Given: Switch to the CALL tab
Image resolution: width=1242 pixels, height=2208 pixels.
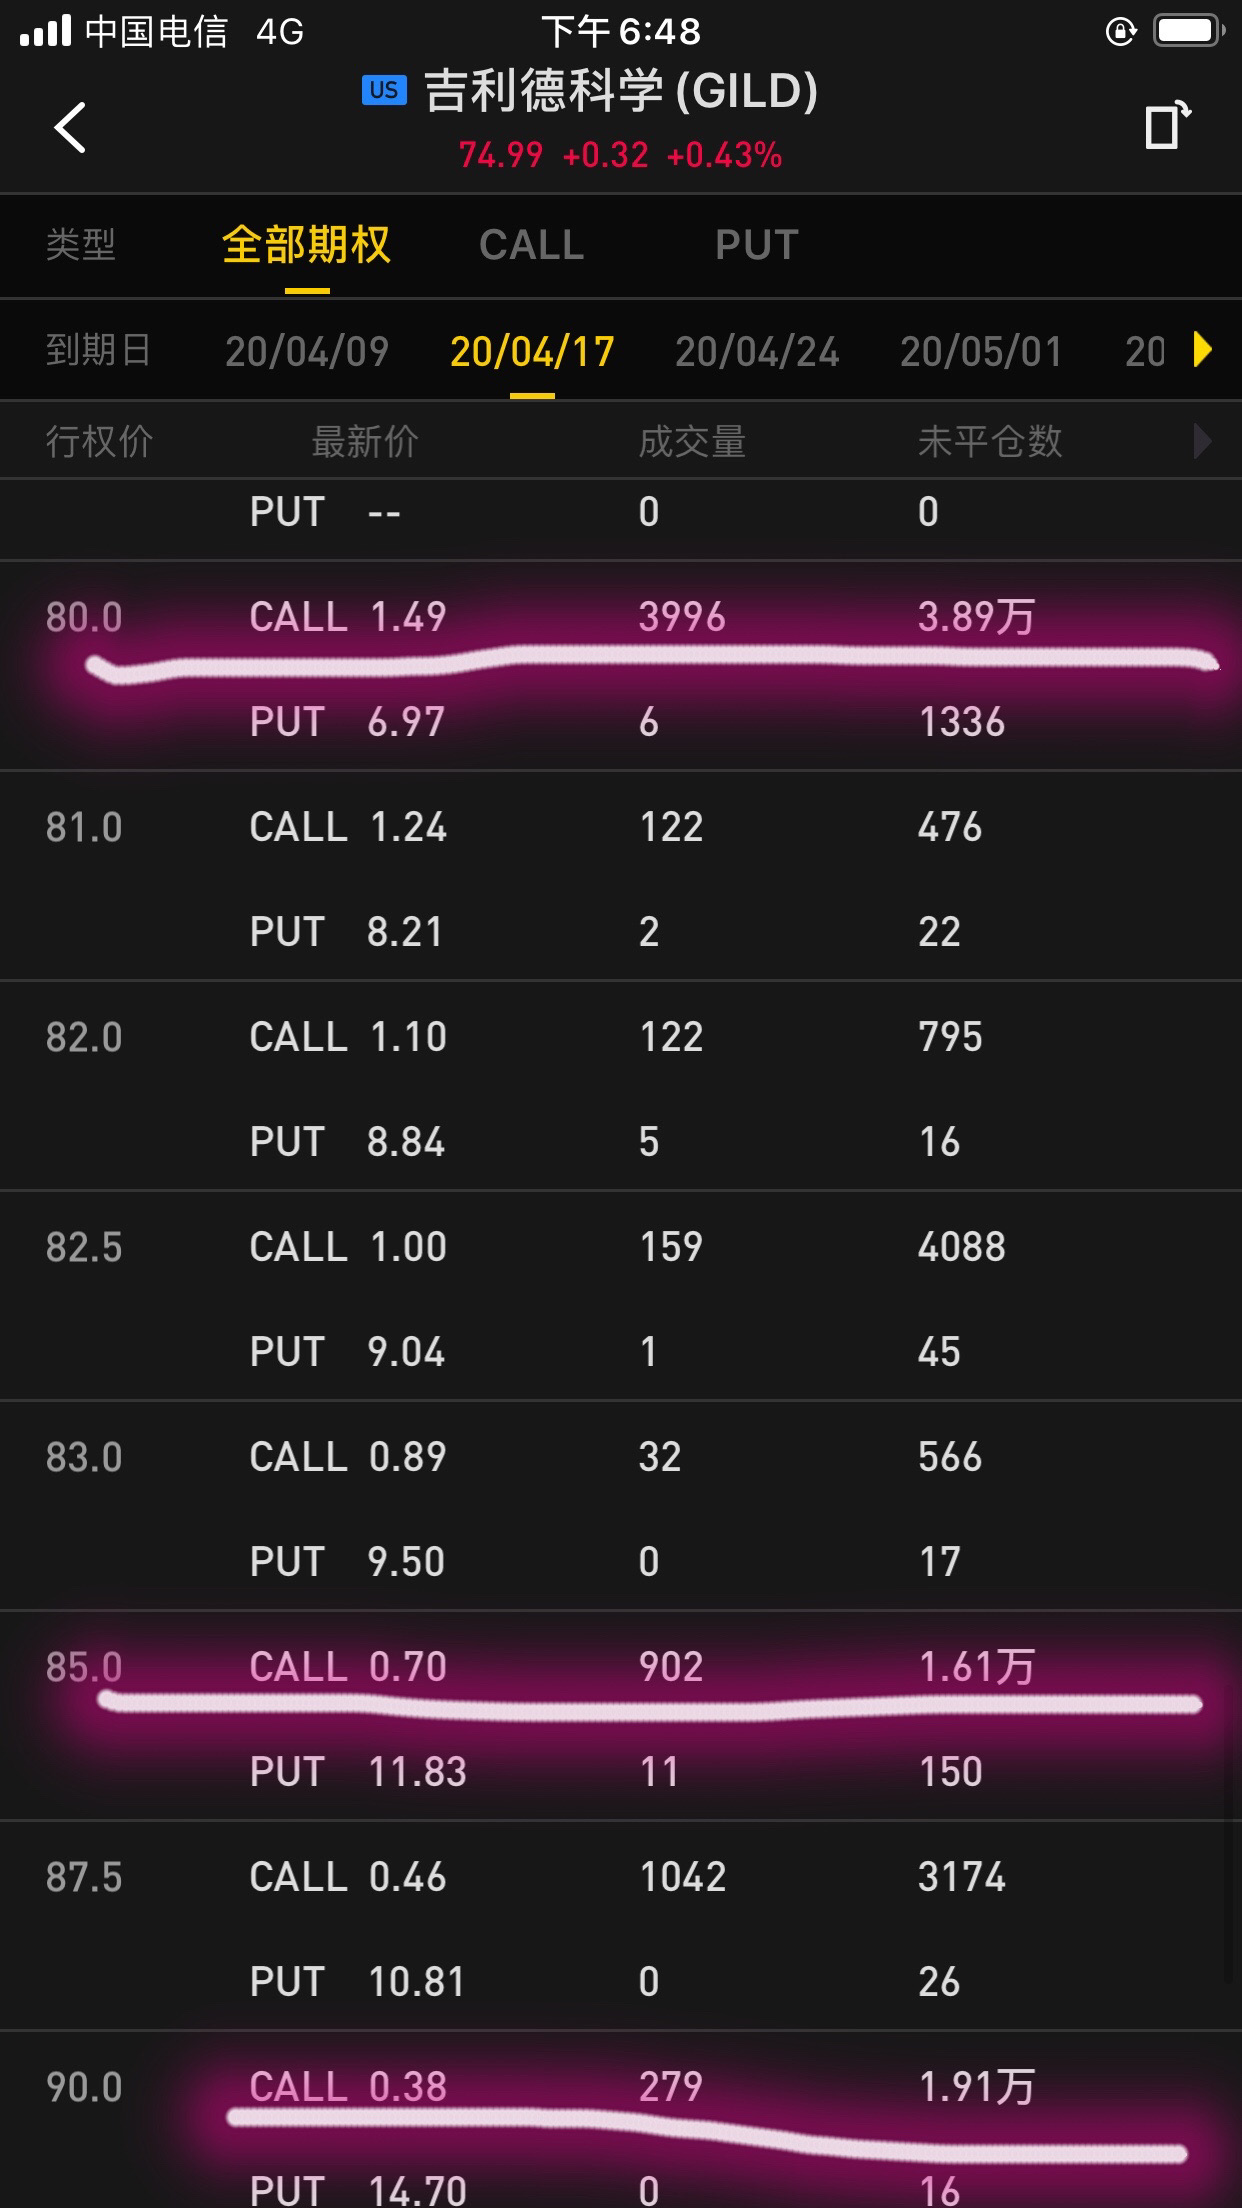Looking at the screenshot, I should pyautogui.click(x=531, y=245).
